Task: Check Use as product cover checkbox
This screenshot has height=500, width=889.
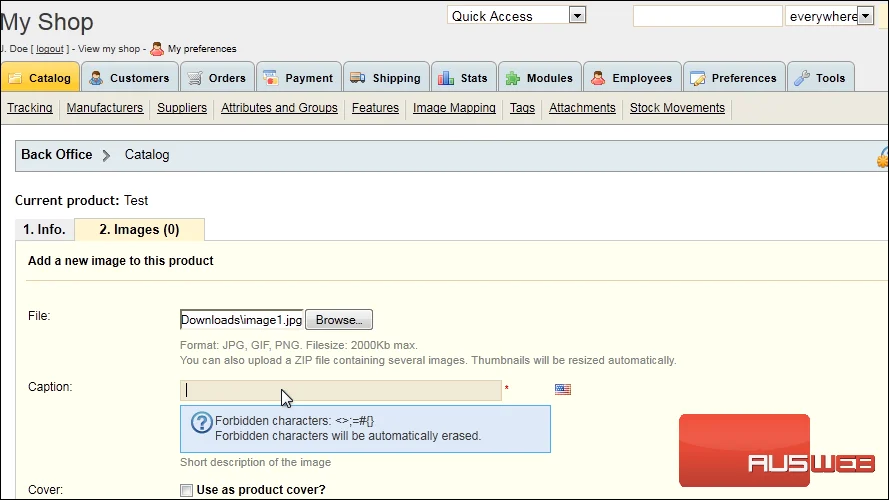Action: point(186,490)
